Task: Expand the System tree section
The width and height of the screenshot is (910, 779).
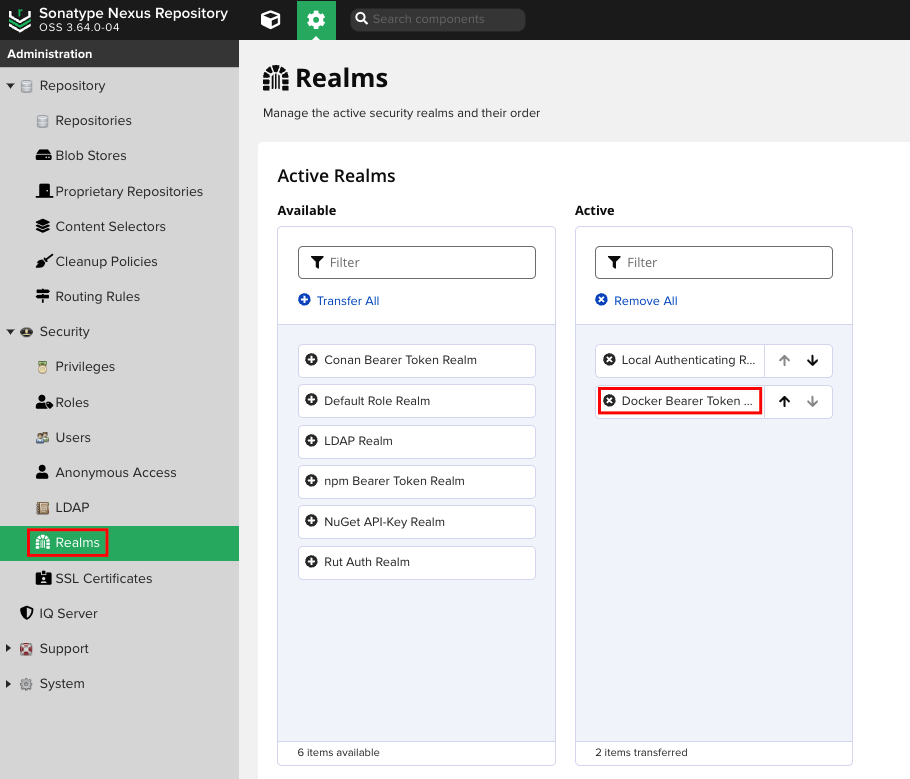Action: click(8, 684)
